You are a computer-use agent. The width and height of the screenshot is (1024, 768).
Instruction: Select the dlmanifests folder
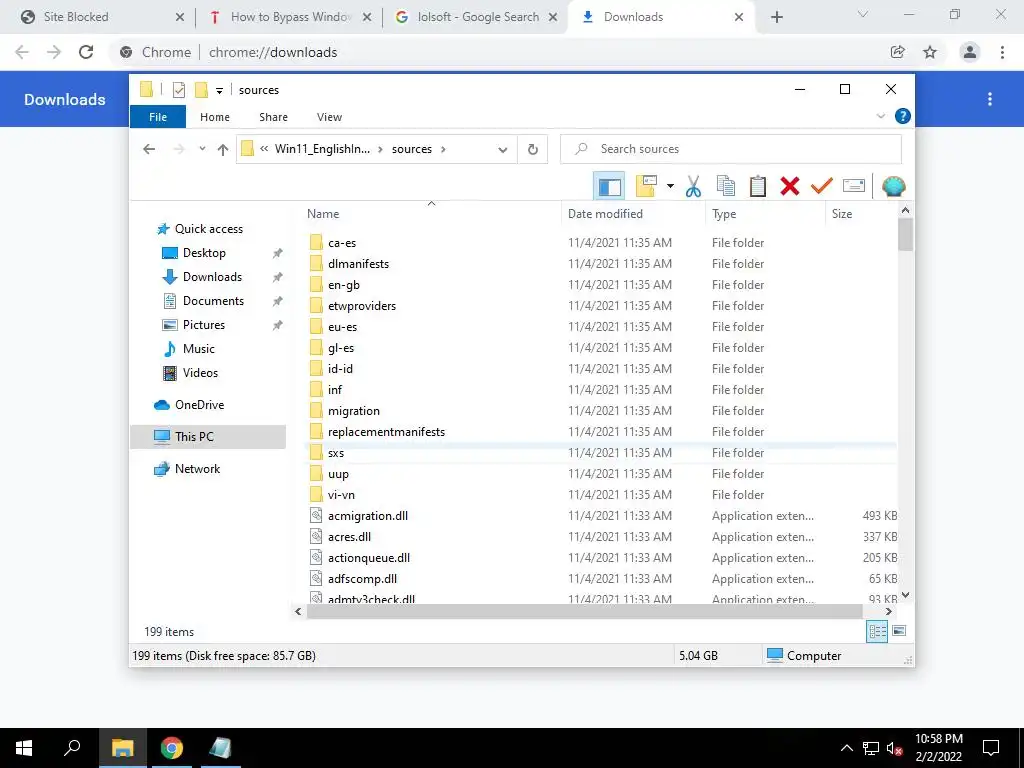pos(359,264)
